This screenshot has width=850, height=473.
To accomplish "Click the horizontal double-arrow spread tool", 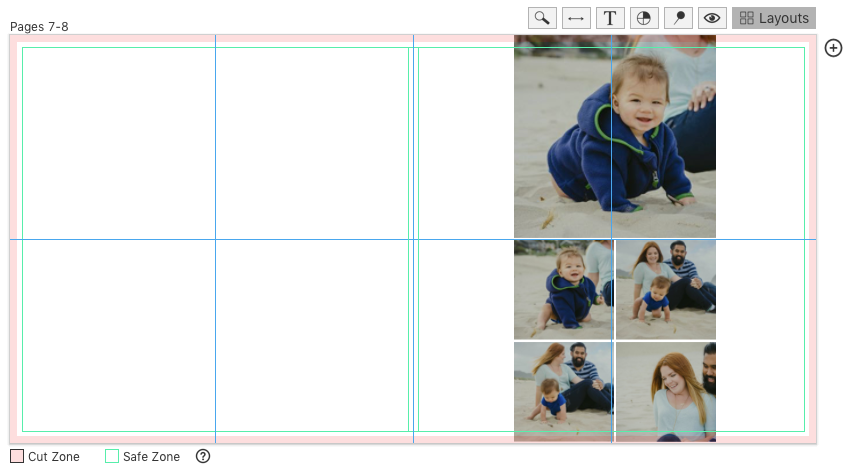I will 576,18.
